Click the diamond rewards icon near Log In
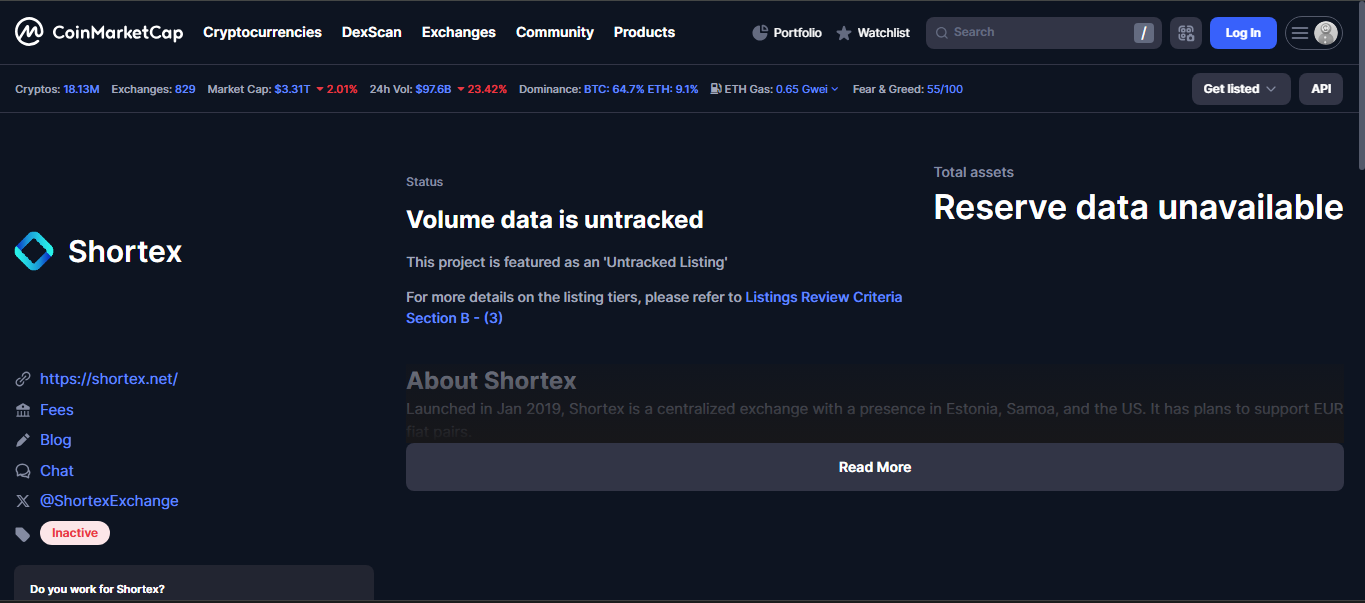Screen dimensions: 1365x603 pos(1186,33)
